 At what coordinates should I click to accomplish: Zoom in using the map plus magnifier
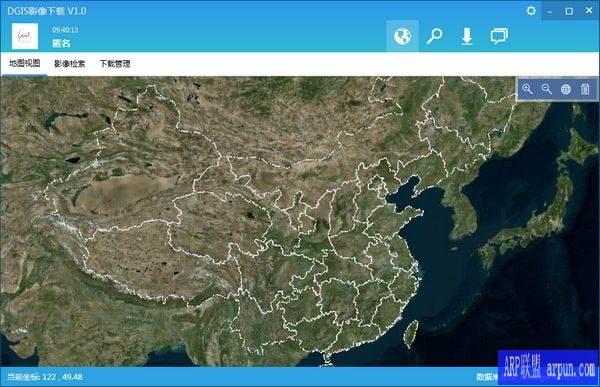point(527,89)
